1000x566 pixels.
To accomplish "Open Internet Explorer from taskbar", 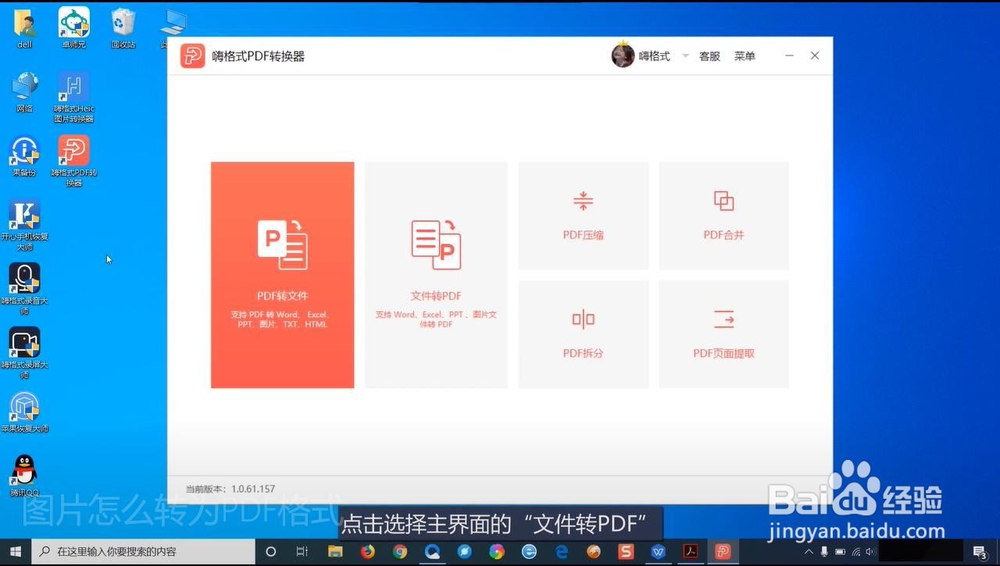I will point(529,551).
